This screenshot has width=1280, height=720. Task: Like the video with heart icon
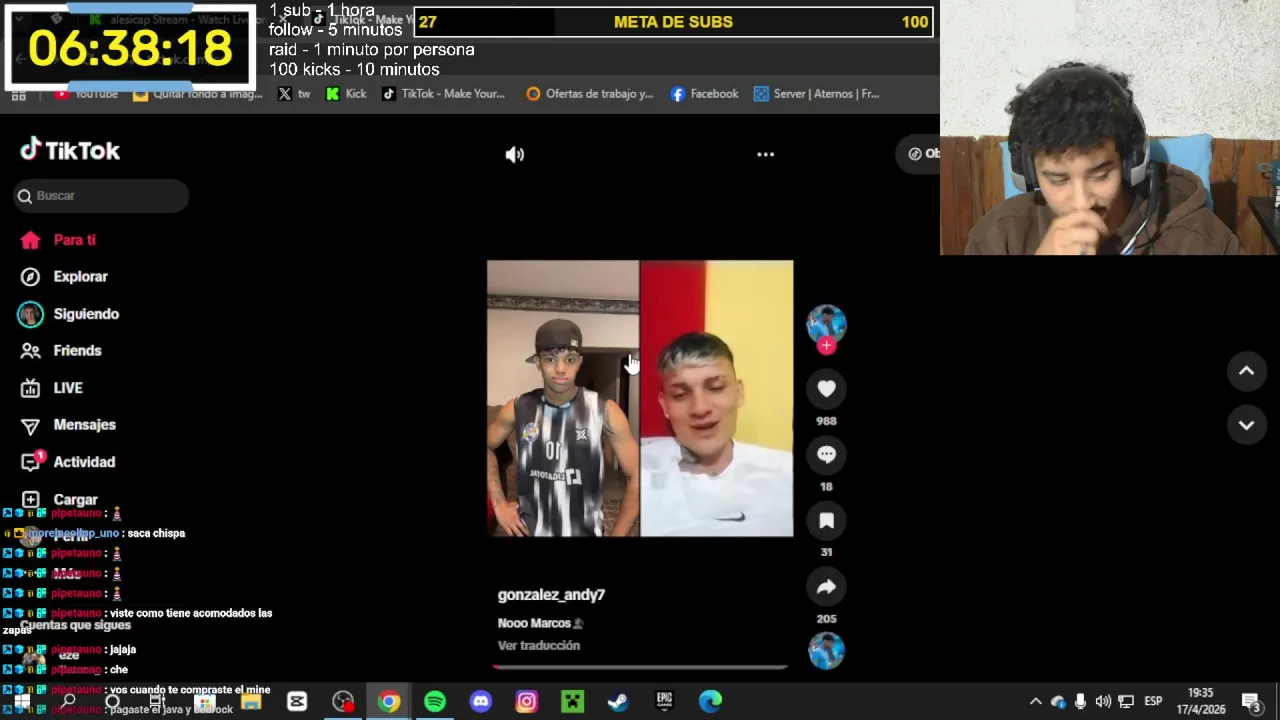coord(826,389)
